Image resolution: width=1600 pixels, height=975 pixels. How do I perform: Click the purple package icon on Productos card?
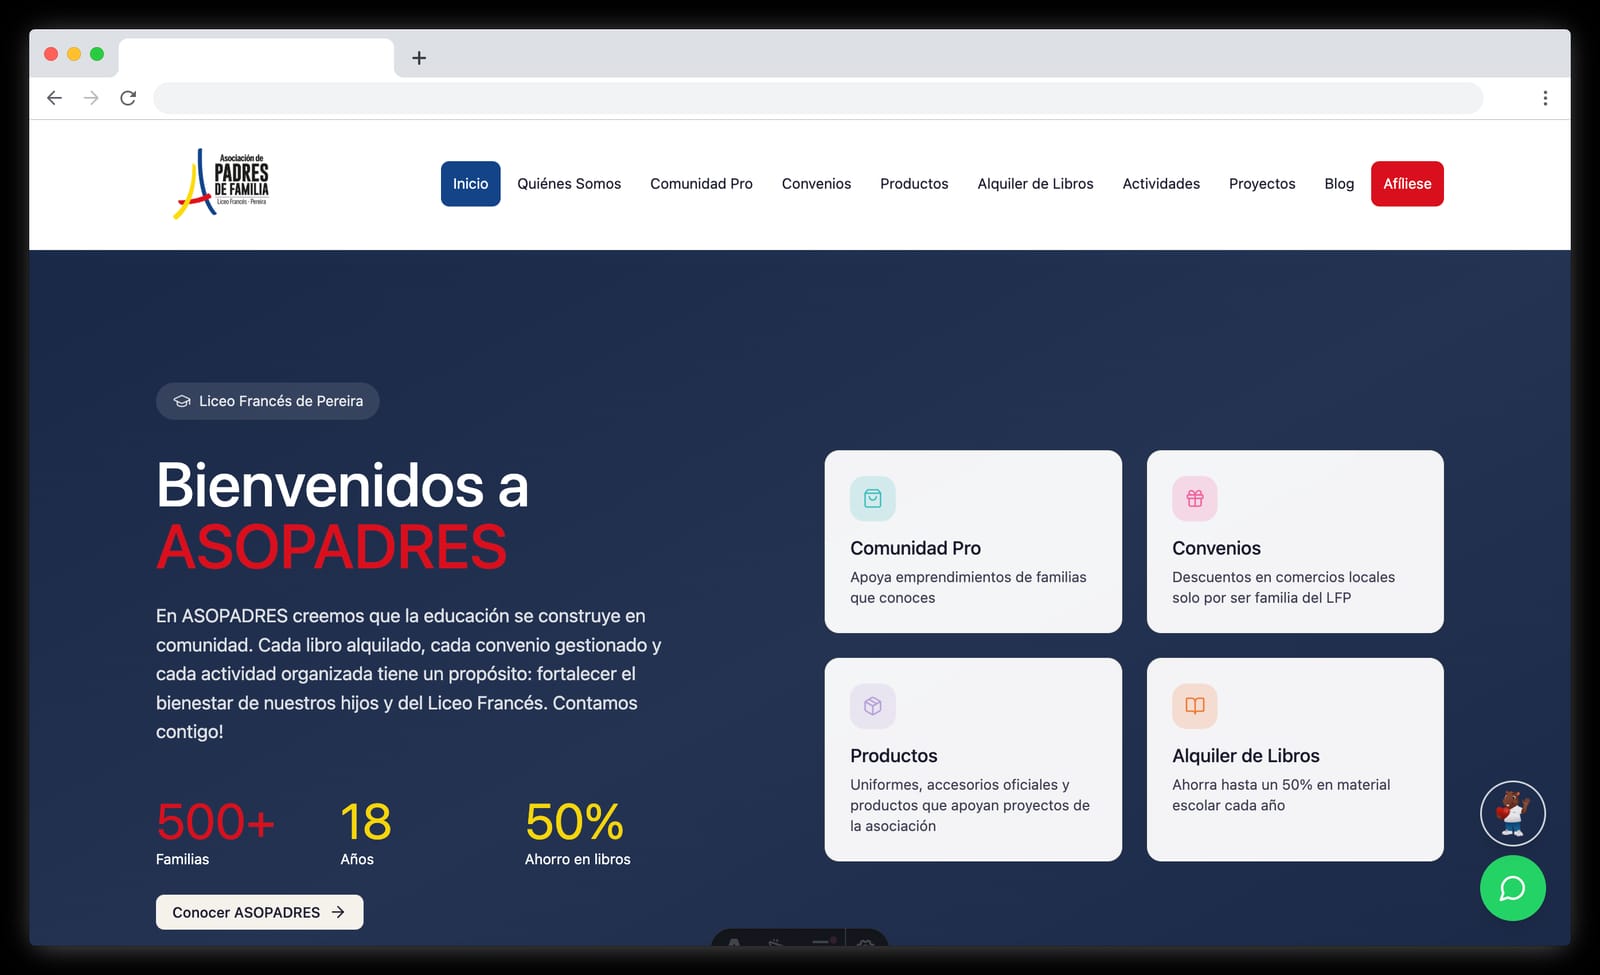(x=872, y=705)
